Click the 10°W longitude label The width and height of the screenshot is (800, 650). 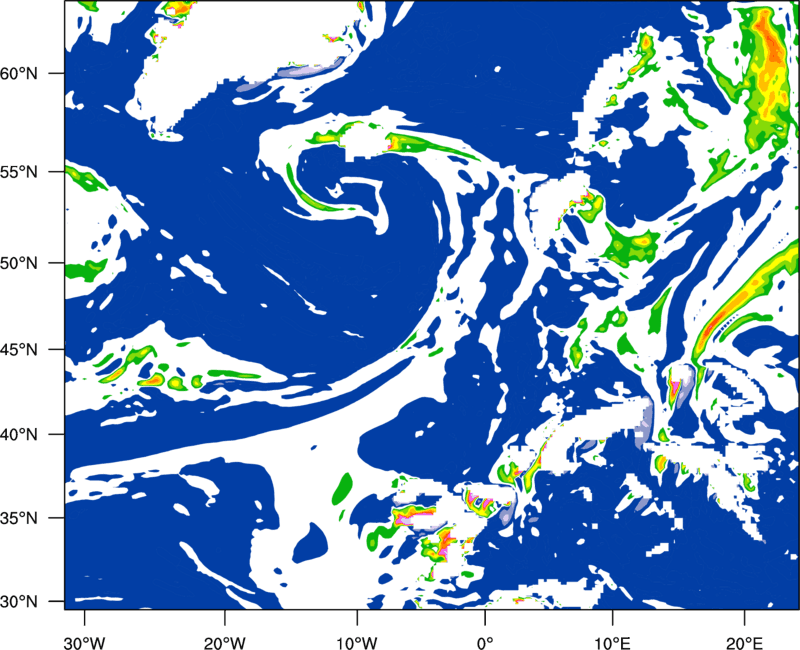pos(356,643)
